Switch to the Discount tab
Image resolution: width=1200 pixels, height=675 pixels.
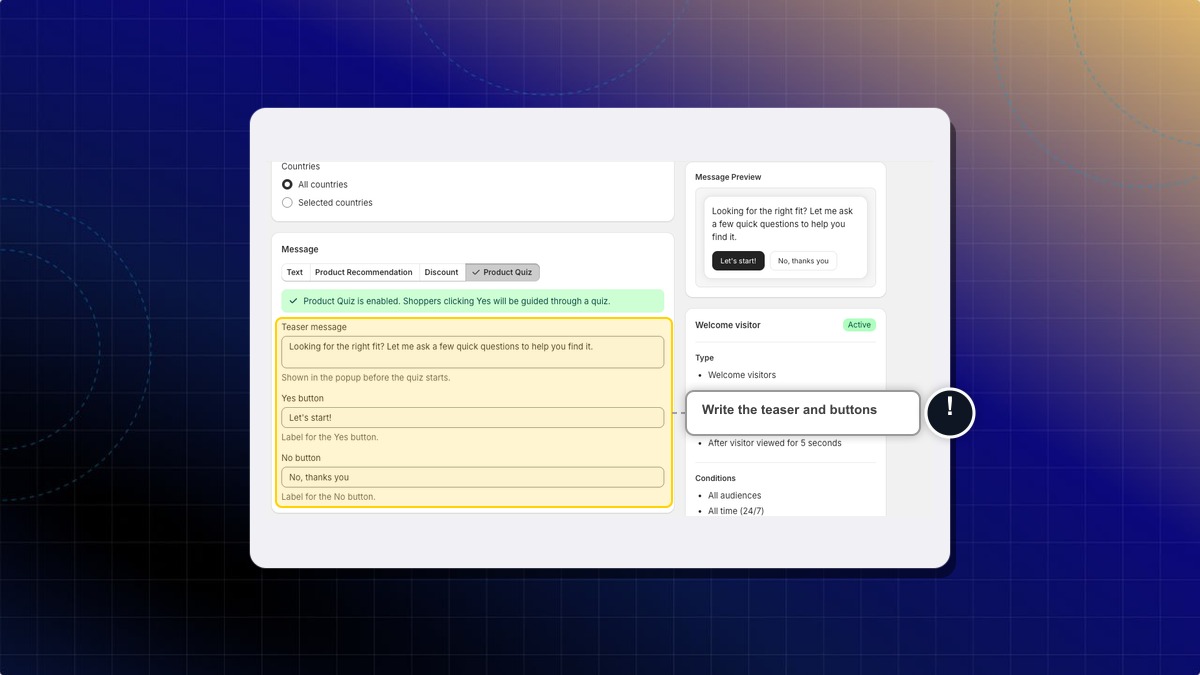tap(441, 272)
